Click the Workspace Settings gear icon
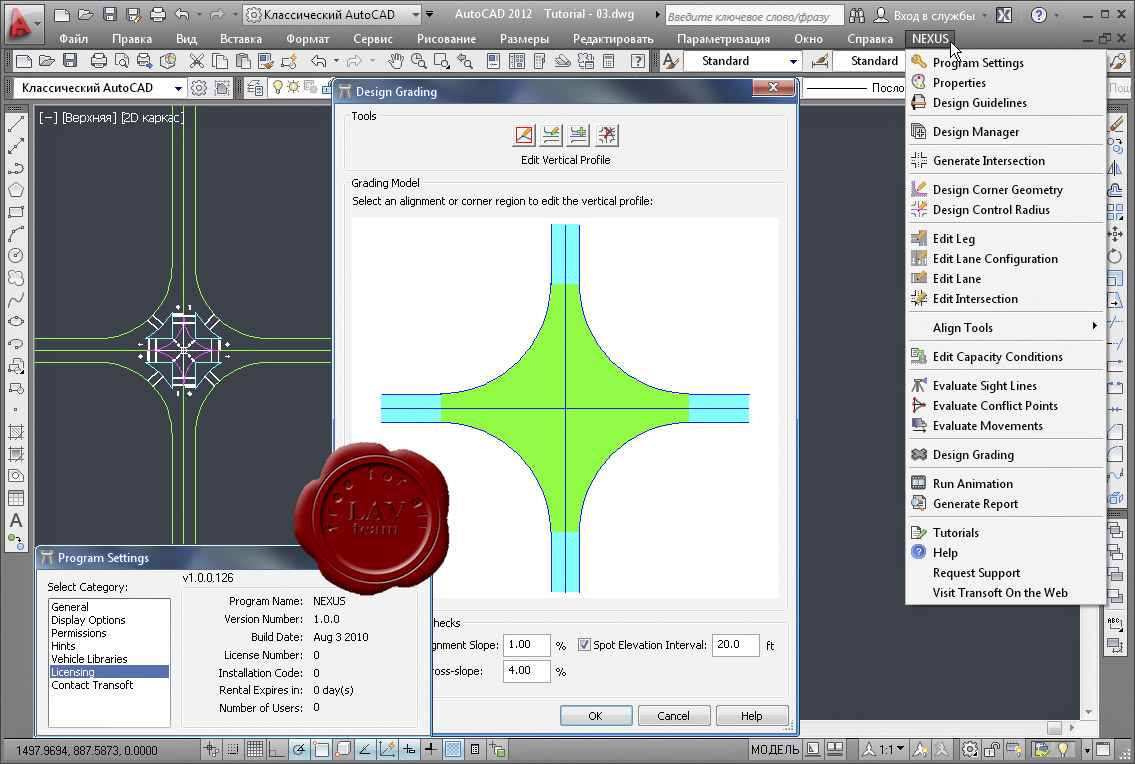The width and height of the screenshot is (1135, 764). click(x=198, y=88)
